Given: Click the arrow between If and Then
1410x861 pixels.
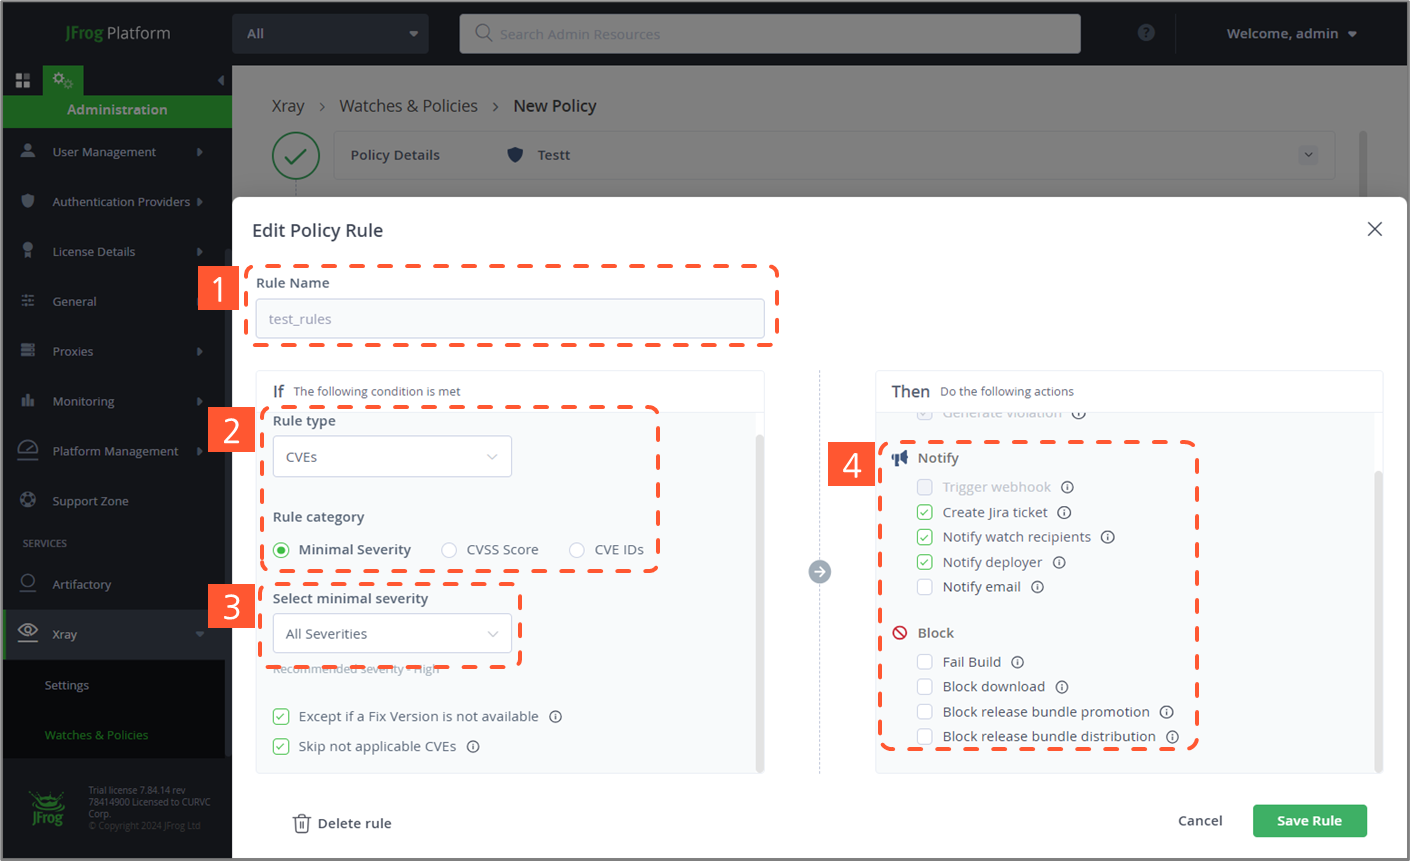Looking at the screenshot, I should click(x=820, y=572).
